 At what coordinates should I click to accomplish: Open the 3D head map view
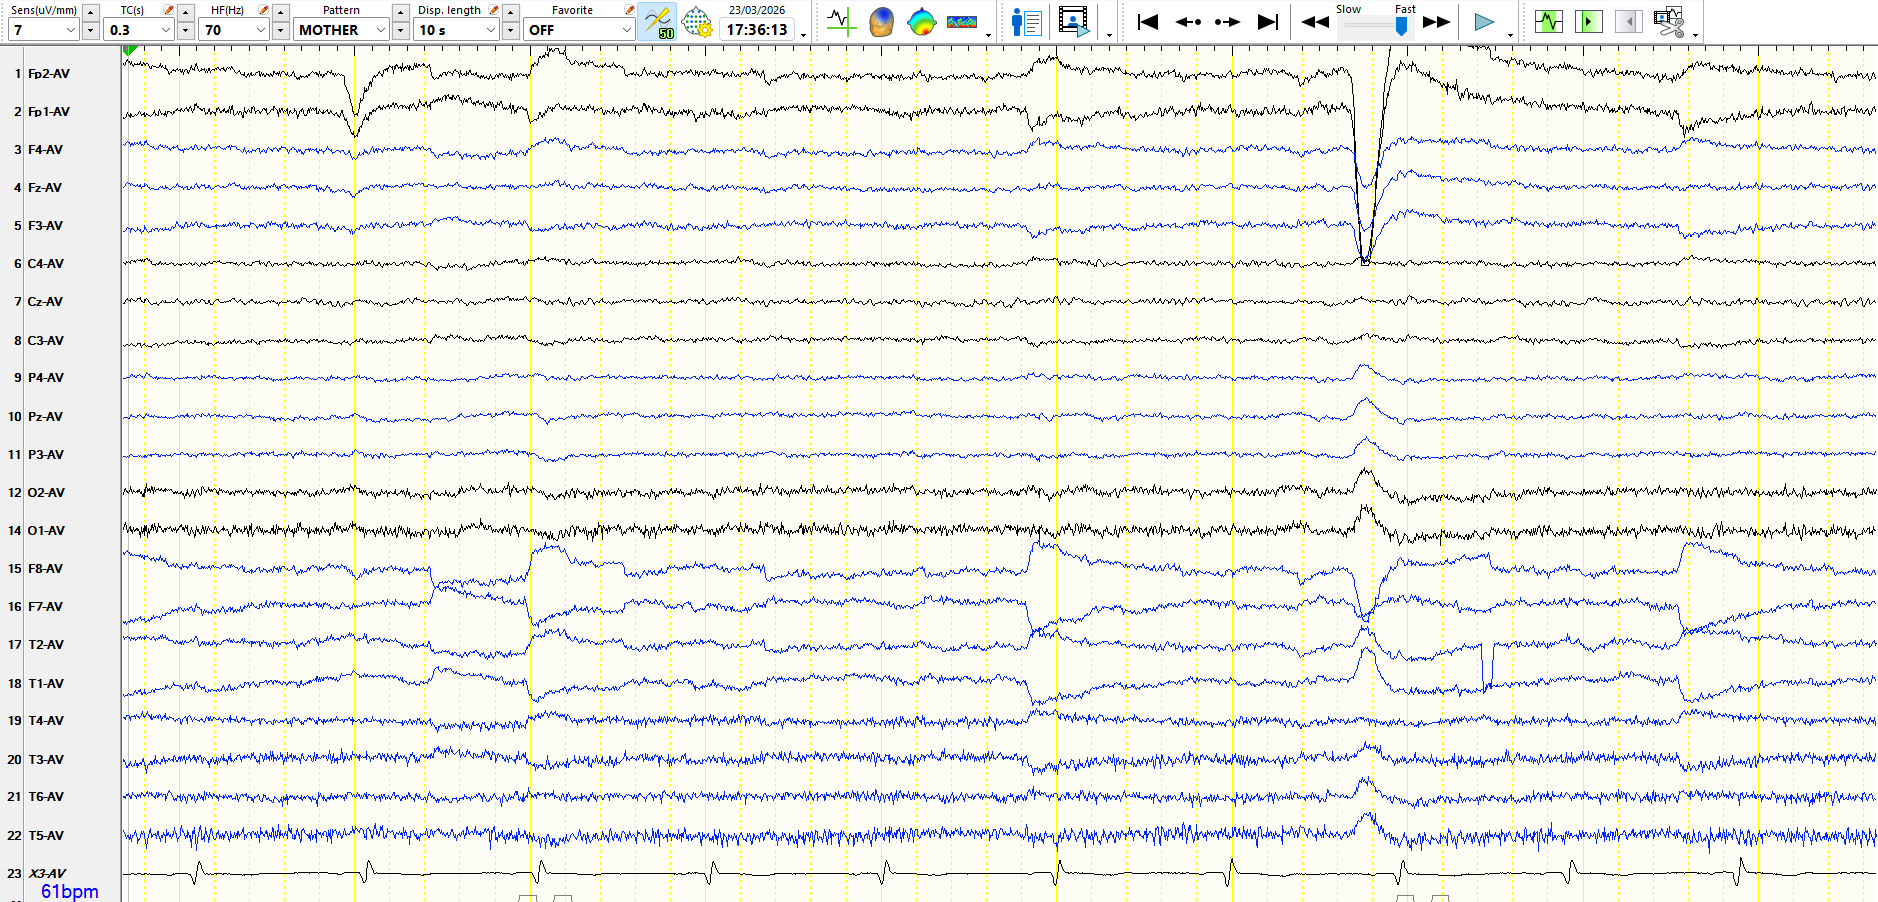(x=881, y=22)
